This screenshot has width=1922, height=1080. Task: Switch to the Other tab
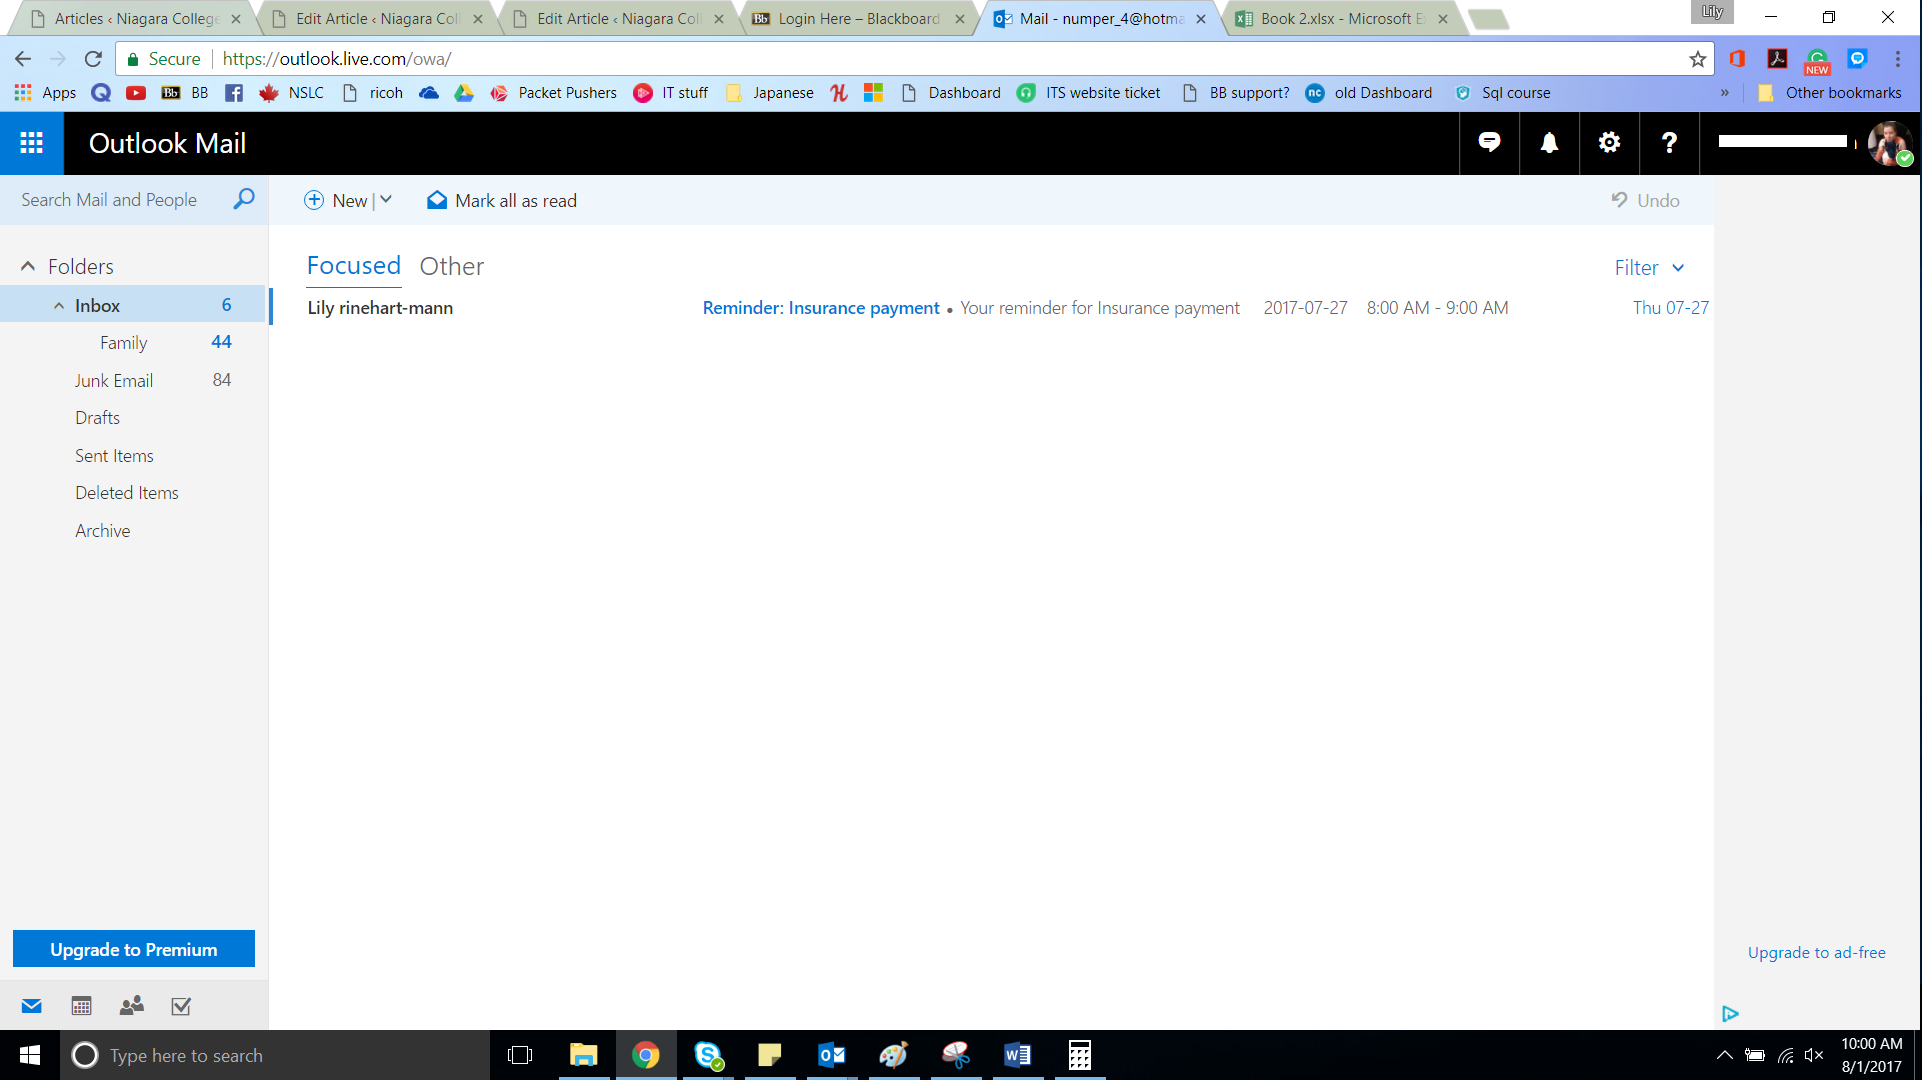click(451, 266)
